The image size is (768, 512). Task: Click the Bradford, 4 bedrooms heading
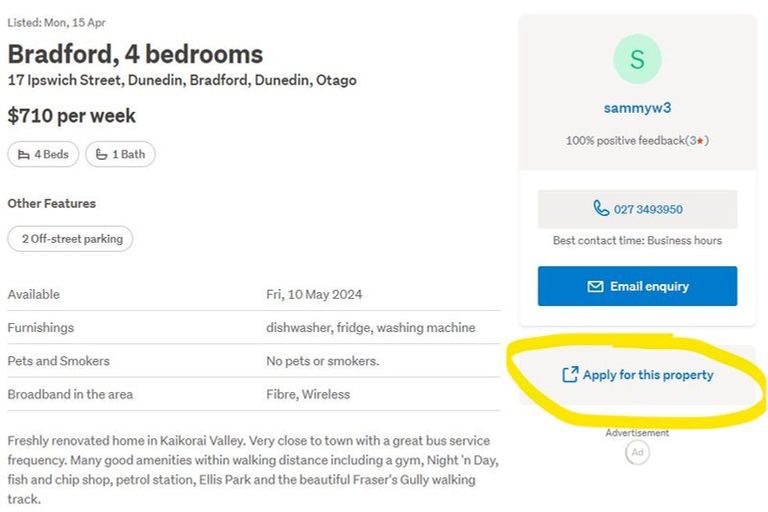click(x=135, y=54)
